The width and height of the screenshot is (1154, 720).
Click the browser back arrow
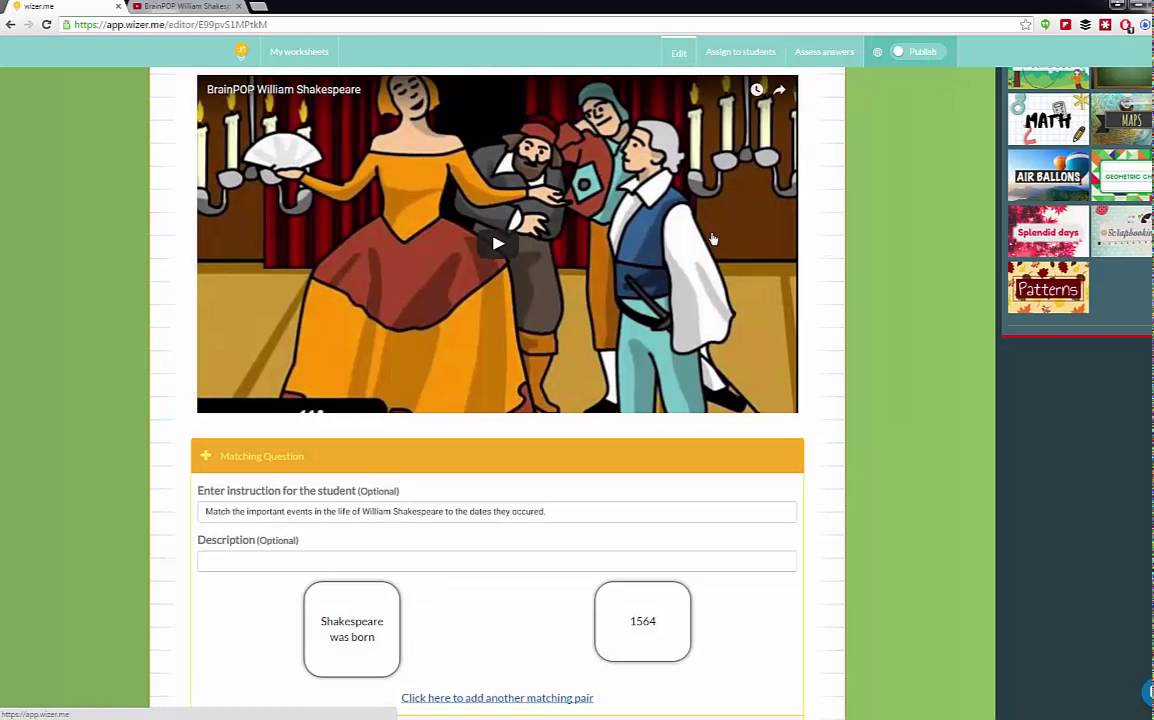point(10,24)
